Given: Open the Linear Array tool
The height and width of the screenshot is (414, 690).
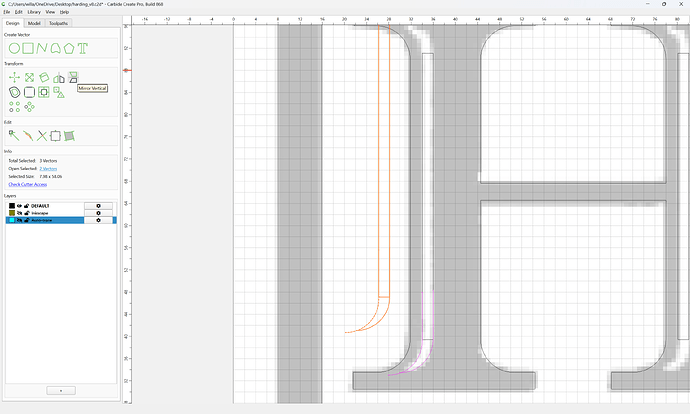Looking at the screenshot, I should click(x=15, y=107).
